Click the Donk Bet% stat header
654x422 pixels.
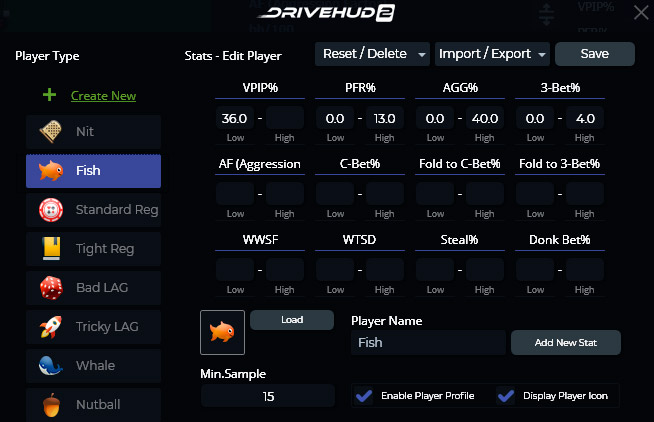[560, 240]
